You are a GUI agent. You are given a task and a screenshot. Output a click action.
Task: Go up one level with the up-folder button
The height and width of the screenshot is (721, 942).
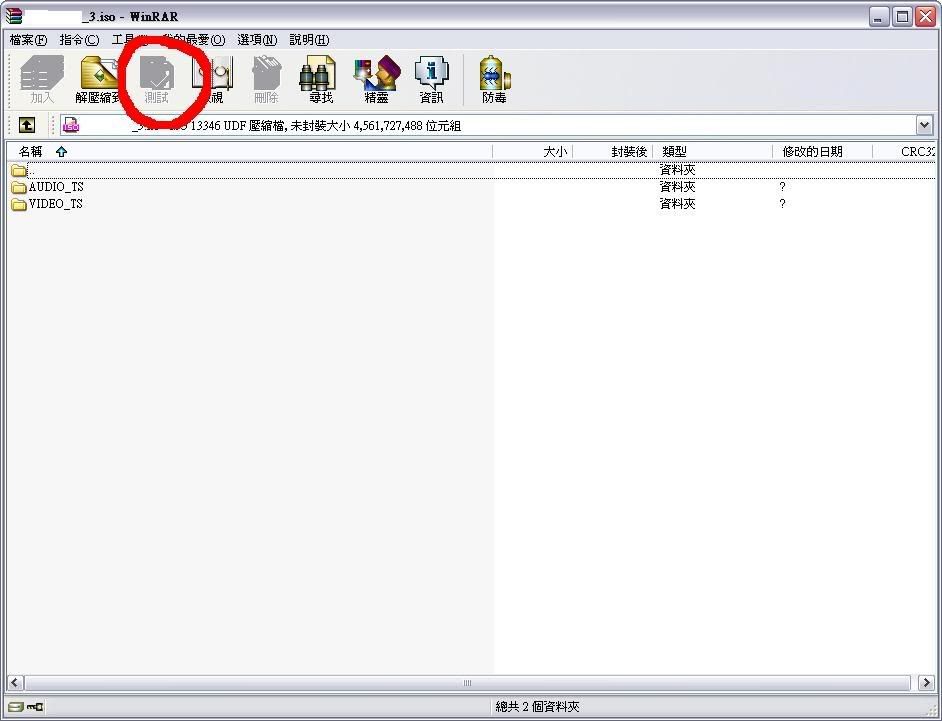(27, 125)
